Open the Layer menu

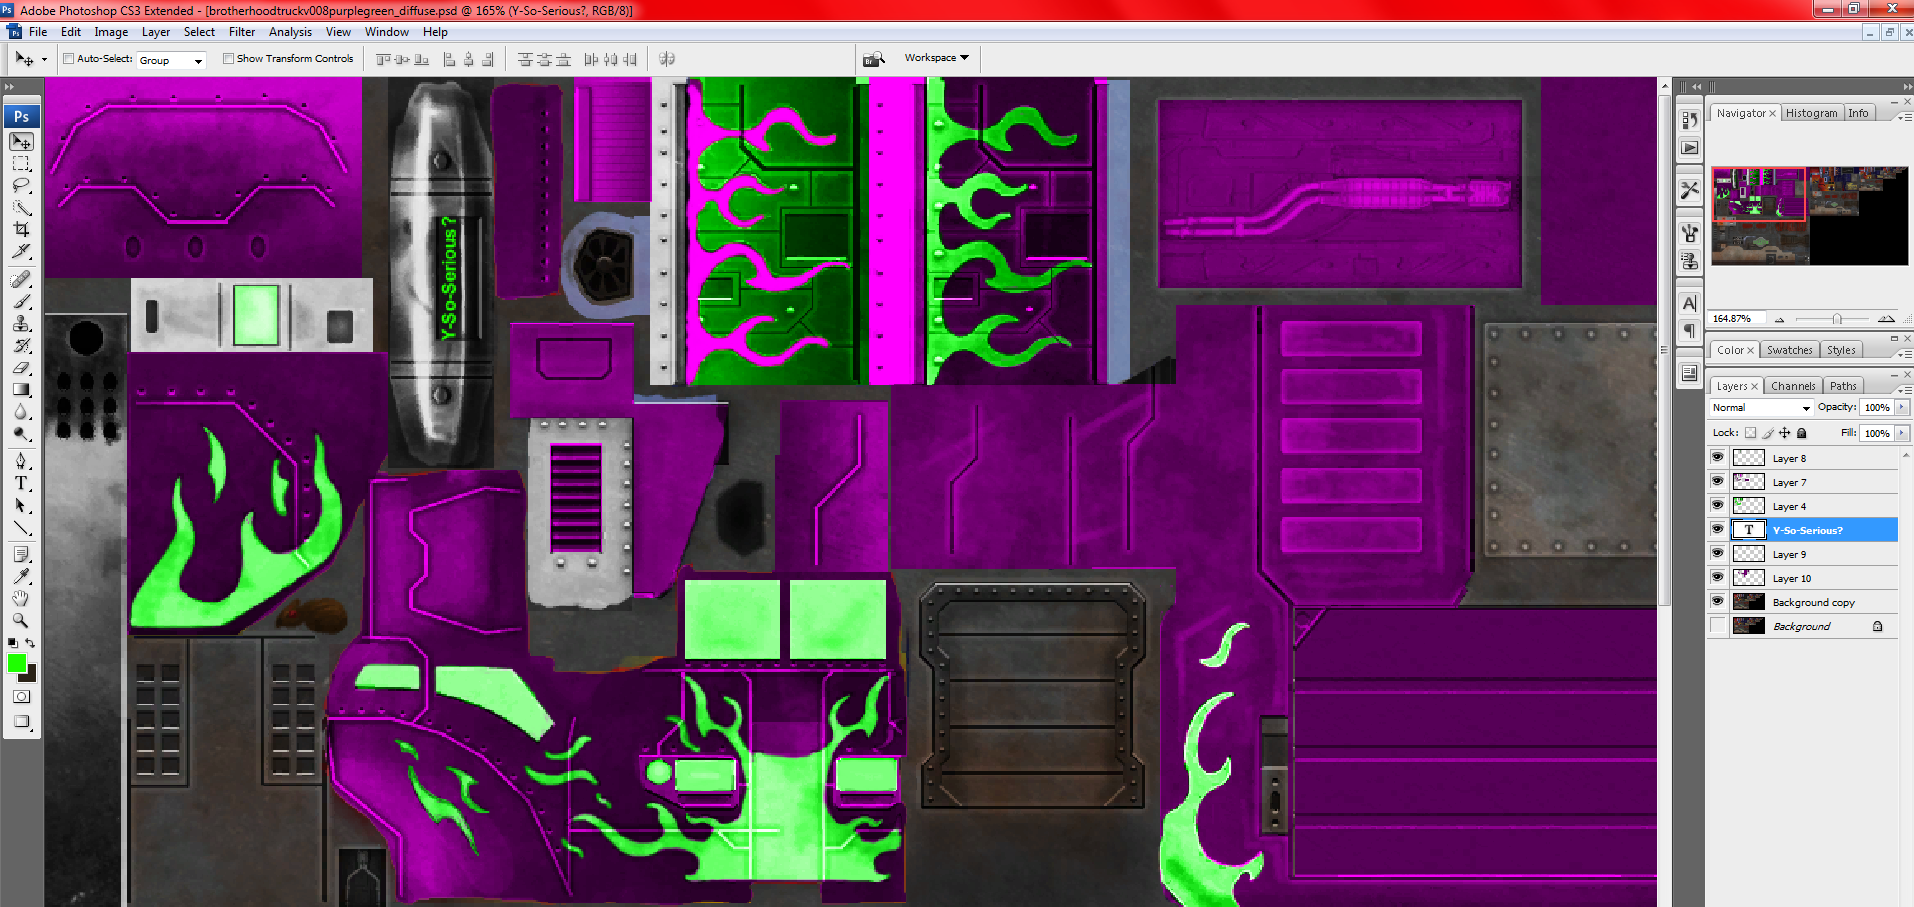[155, 32]
